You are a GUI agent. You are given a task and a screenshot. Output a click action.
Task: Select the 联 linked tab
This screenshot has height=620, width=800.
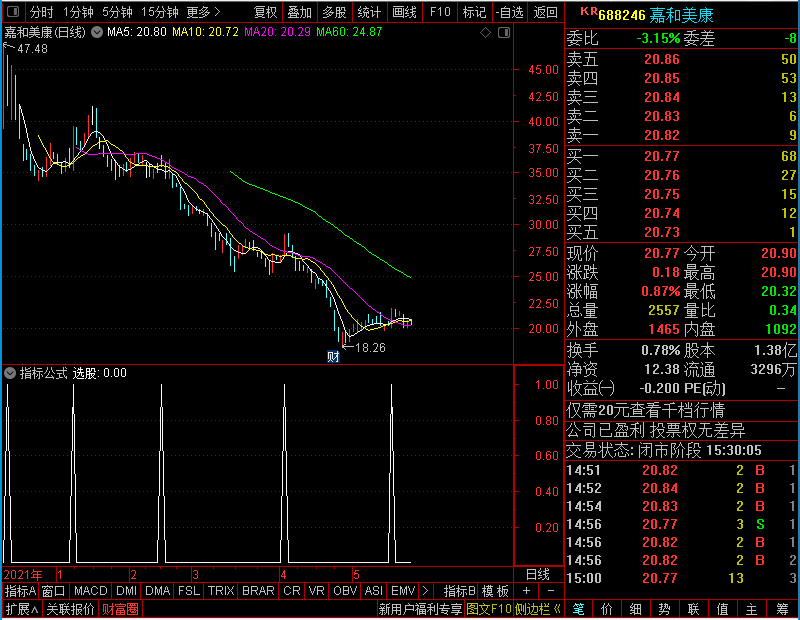[693, 609]
